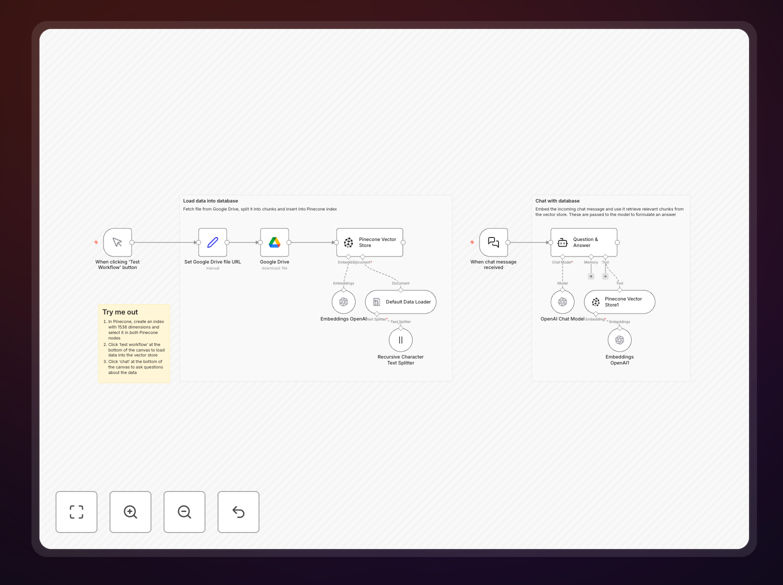Click the Memory plus connector under Question & Answer
This screenshot has height=585, width=783.
click(591, 276)
